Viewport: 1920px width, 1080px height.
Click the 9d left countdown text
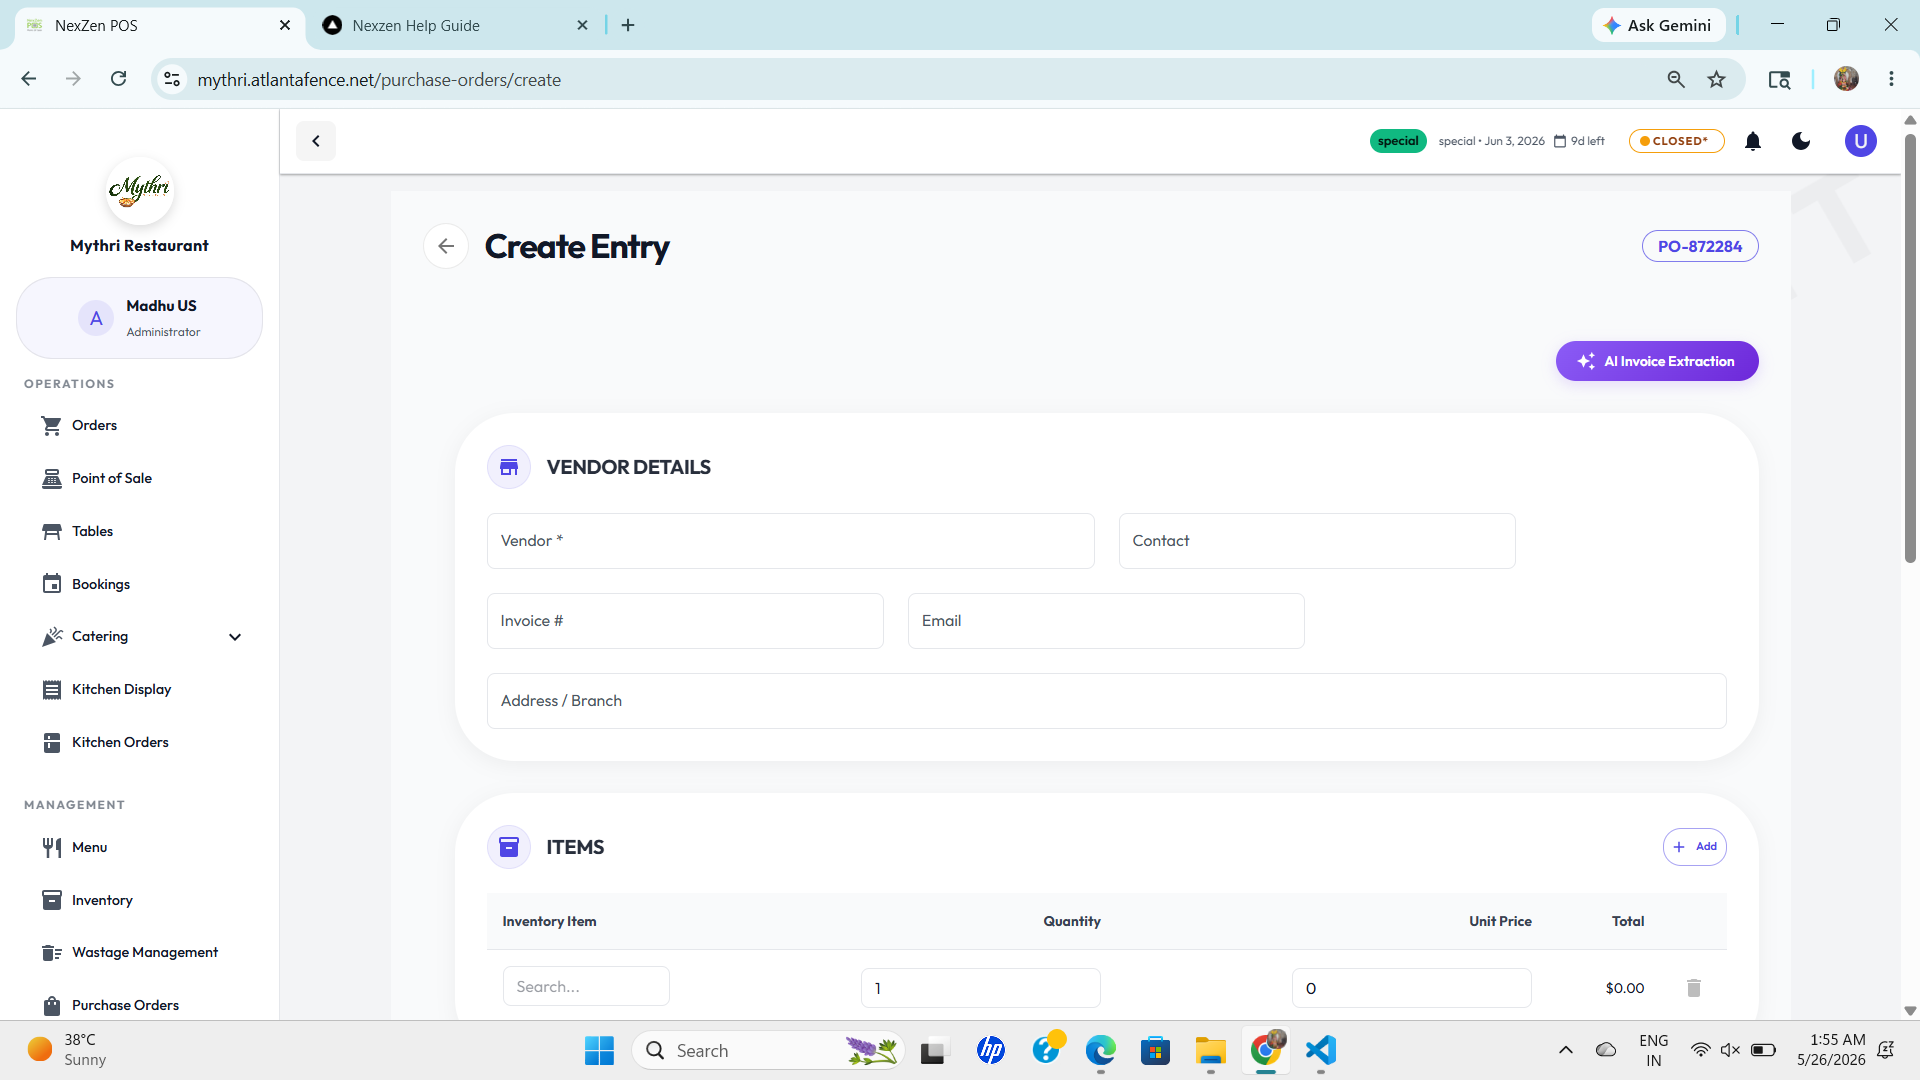(x=1587, y=141)
